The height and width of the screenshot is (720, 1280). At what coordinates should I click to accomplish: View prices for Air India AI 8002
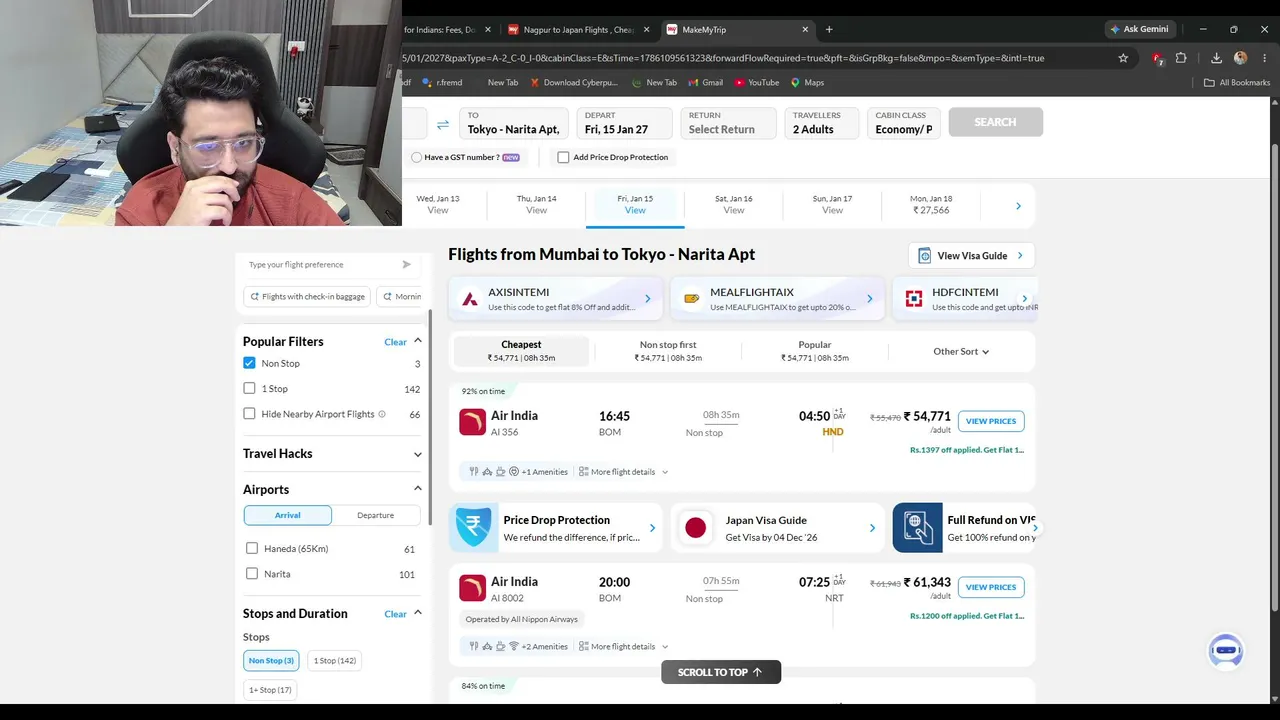991,587
